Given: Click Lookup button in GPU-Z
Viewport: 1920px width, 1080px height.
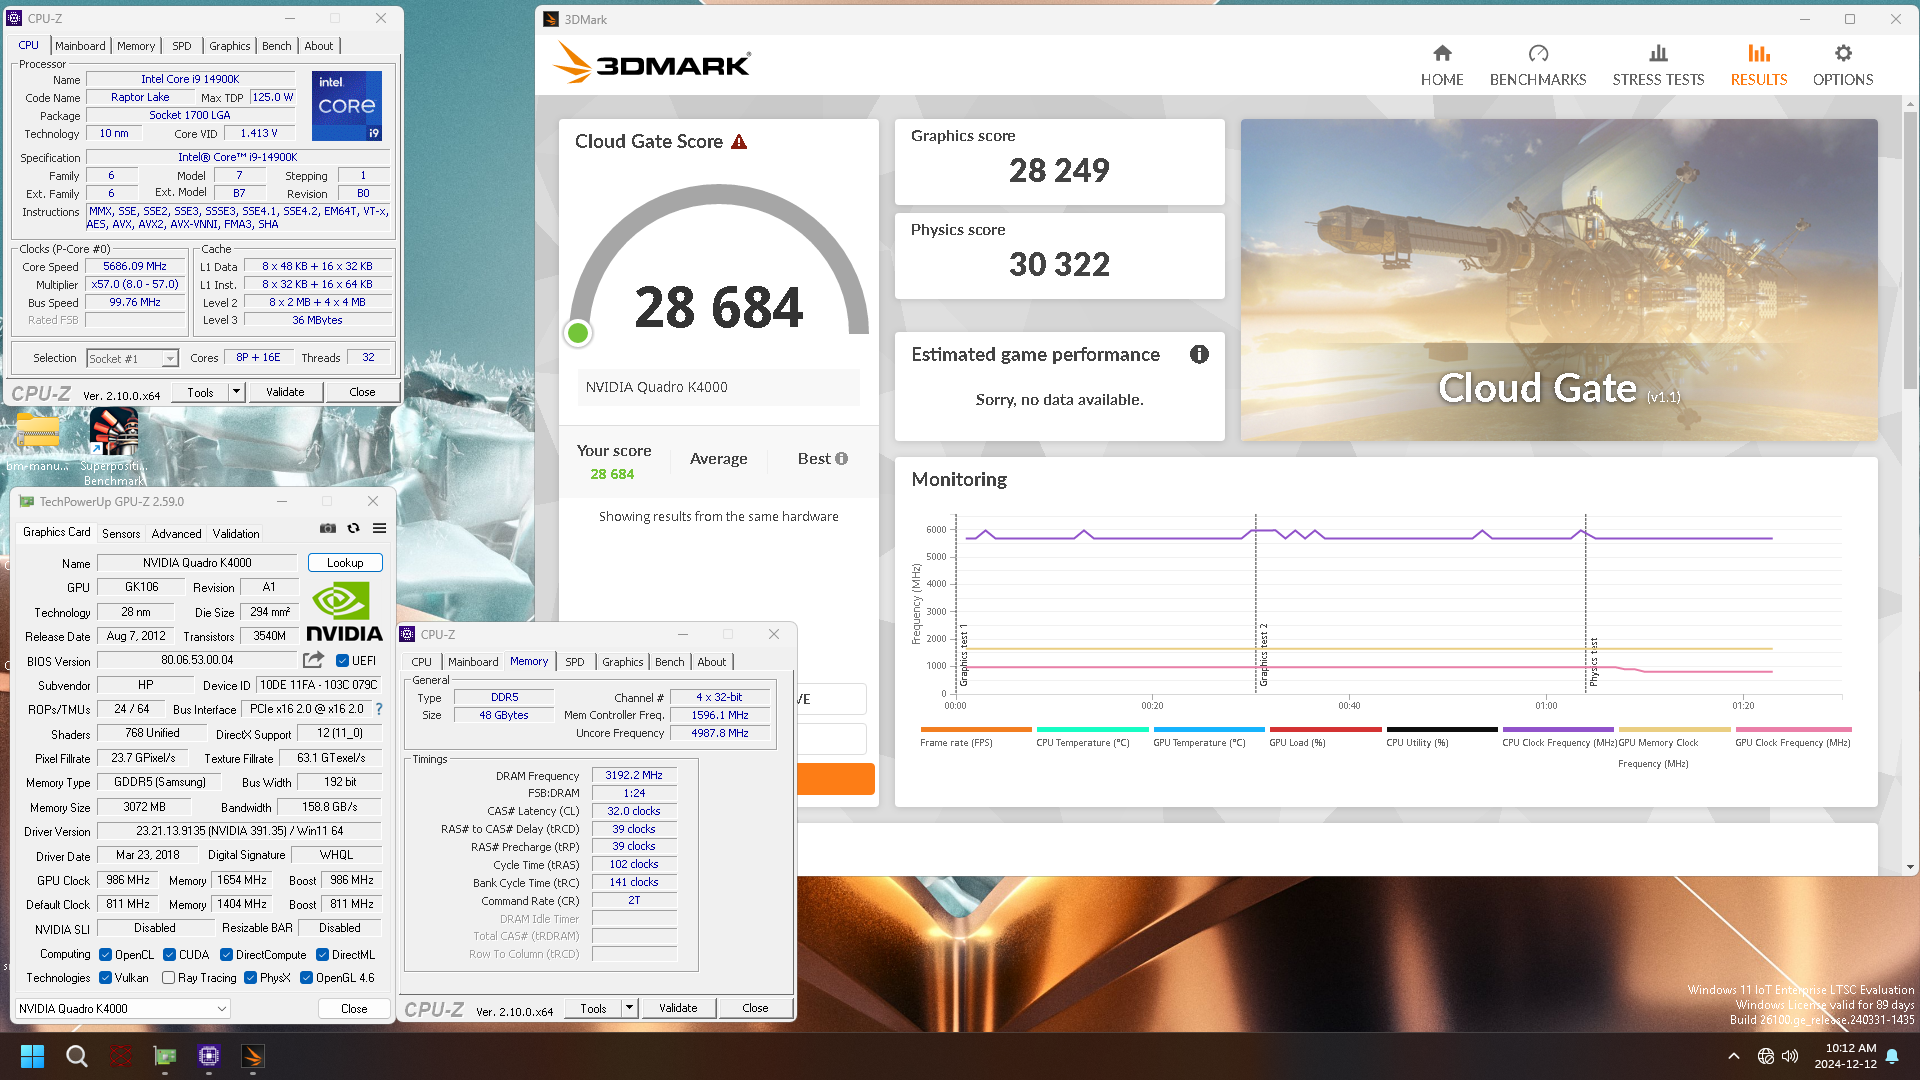Looking at the screenshot, I should 345,563.
